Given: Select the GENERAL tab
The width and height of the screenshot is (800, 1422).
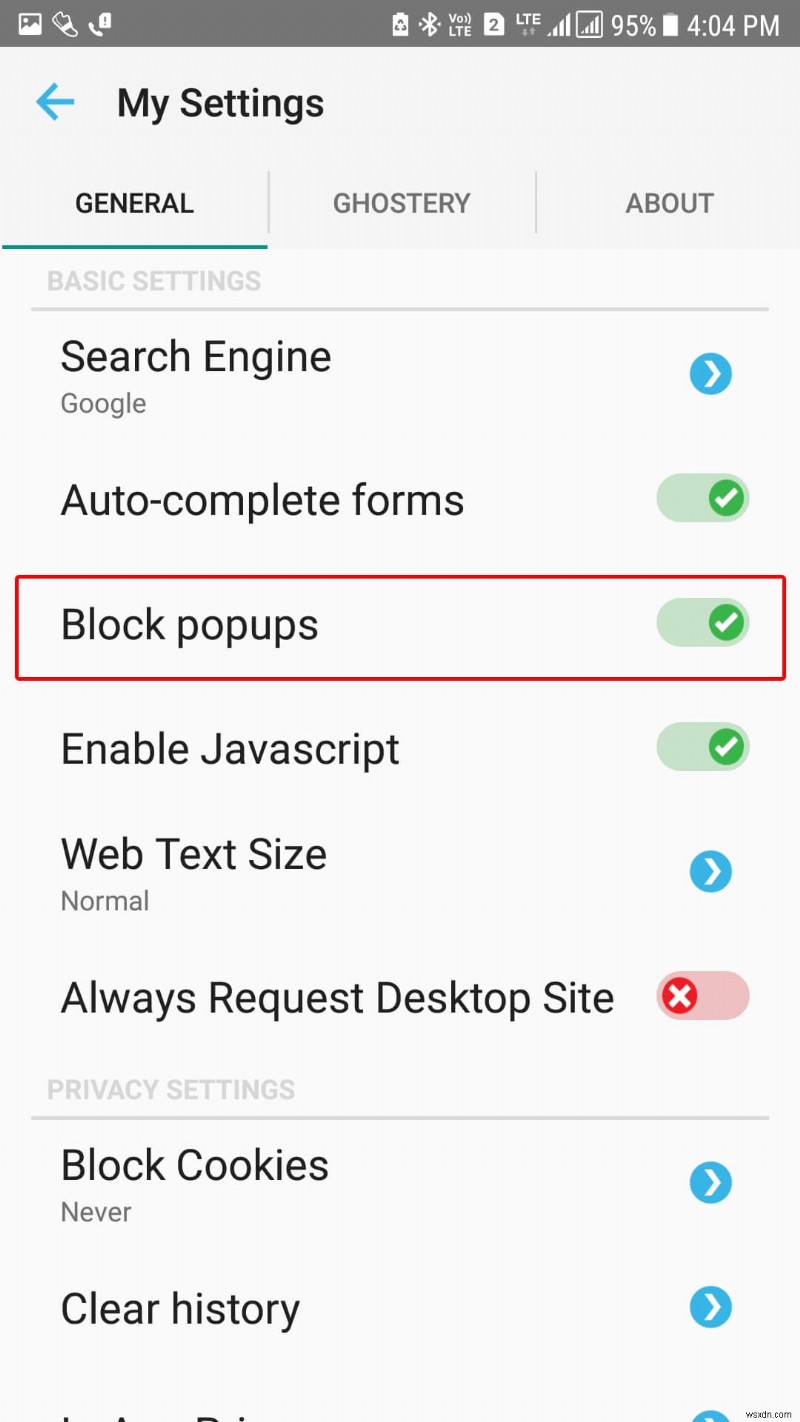Looking at the screenshot, I should click(x=134, y=203).
